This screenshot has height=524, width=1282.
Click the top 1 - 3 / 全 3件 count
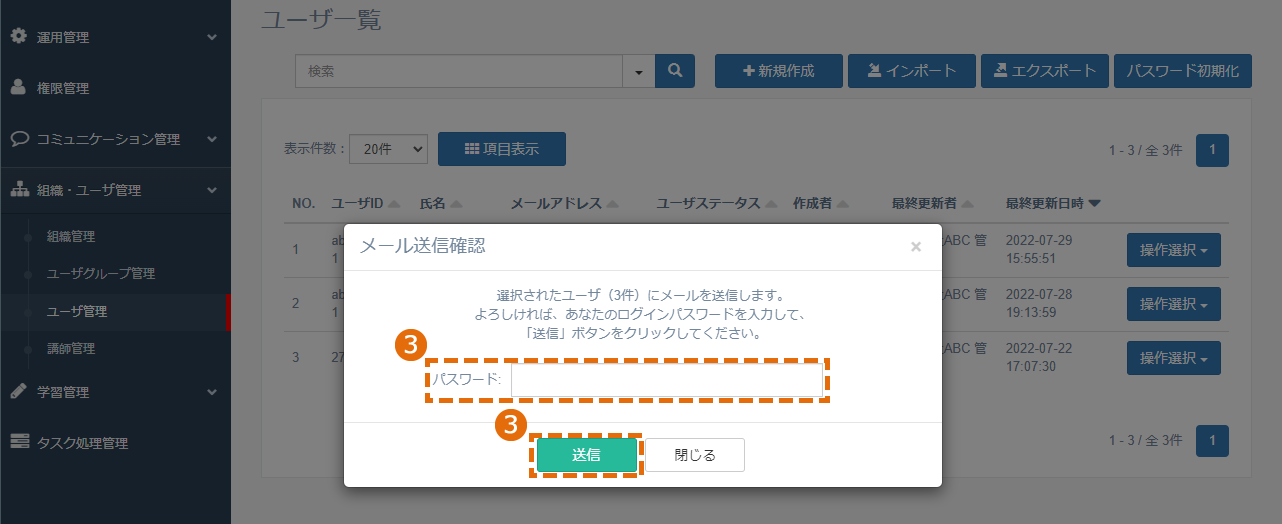click(1145, 150)
